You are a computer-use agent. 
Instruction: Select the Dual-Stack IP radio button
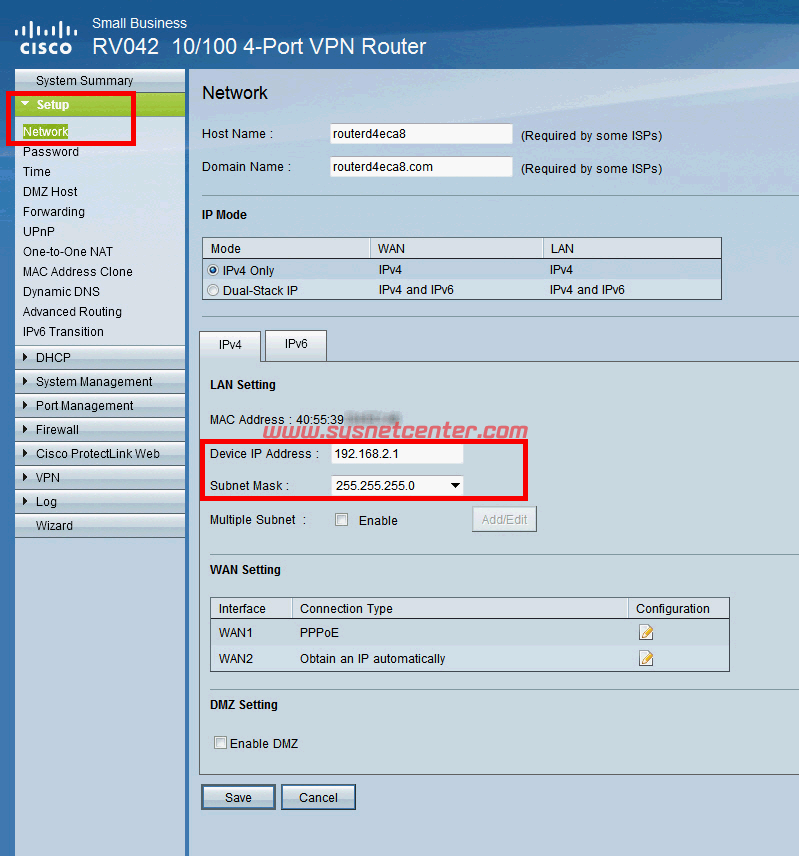[x=213, y=290]
